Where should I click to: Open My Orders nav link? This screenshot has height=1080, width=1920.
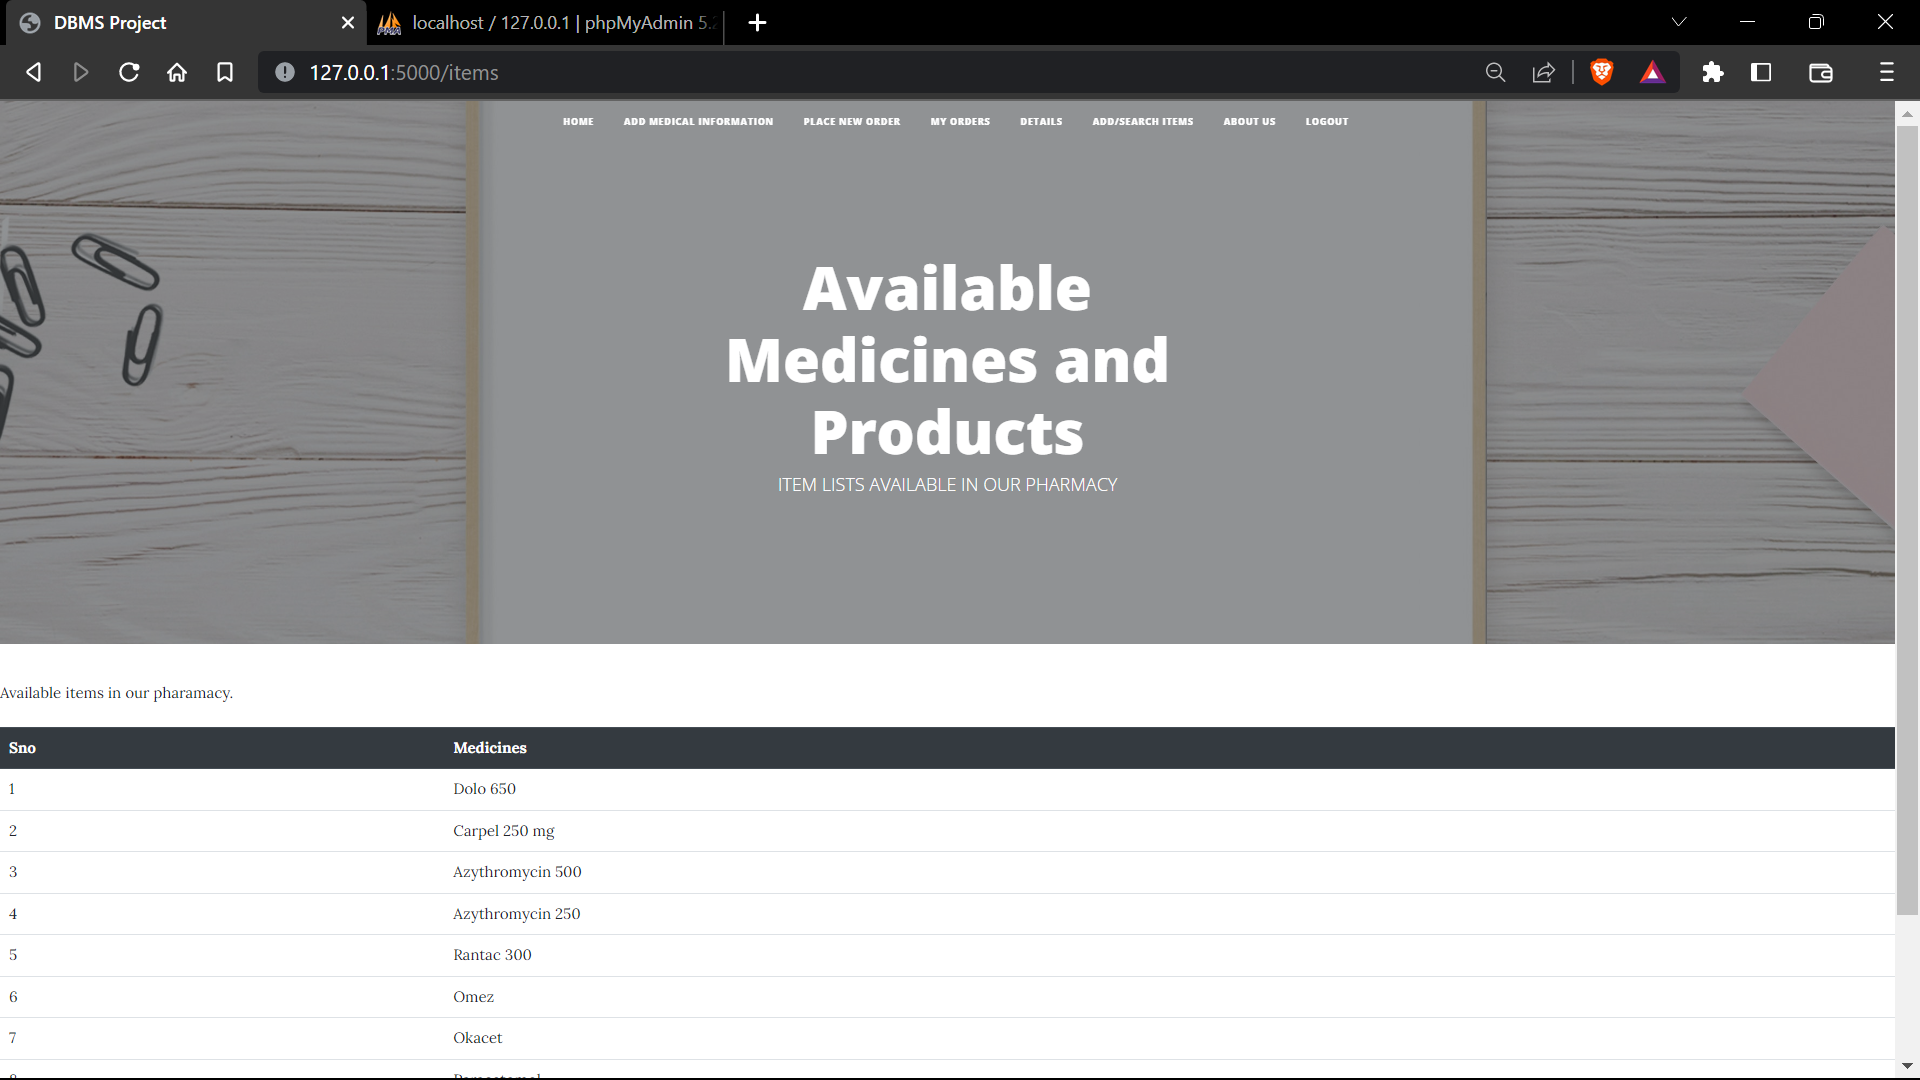click(960, 122)
